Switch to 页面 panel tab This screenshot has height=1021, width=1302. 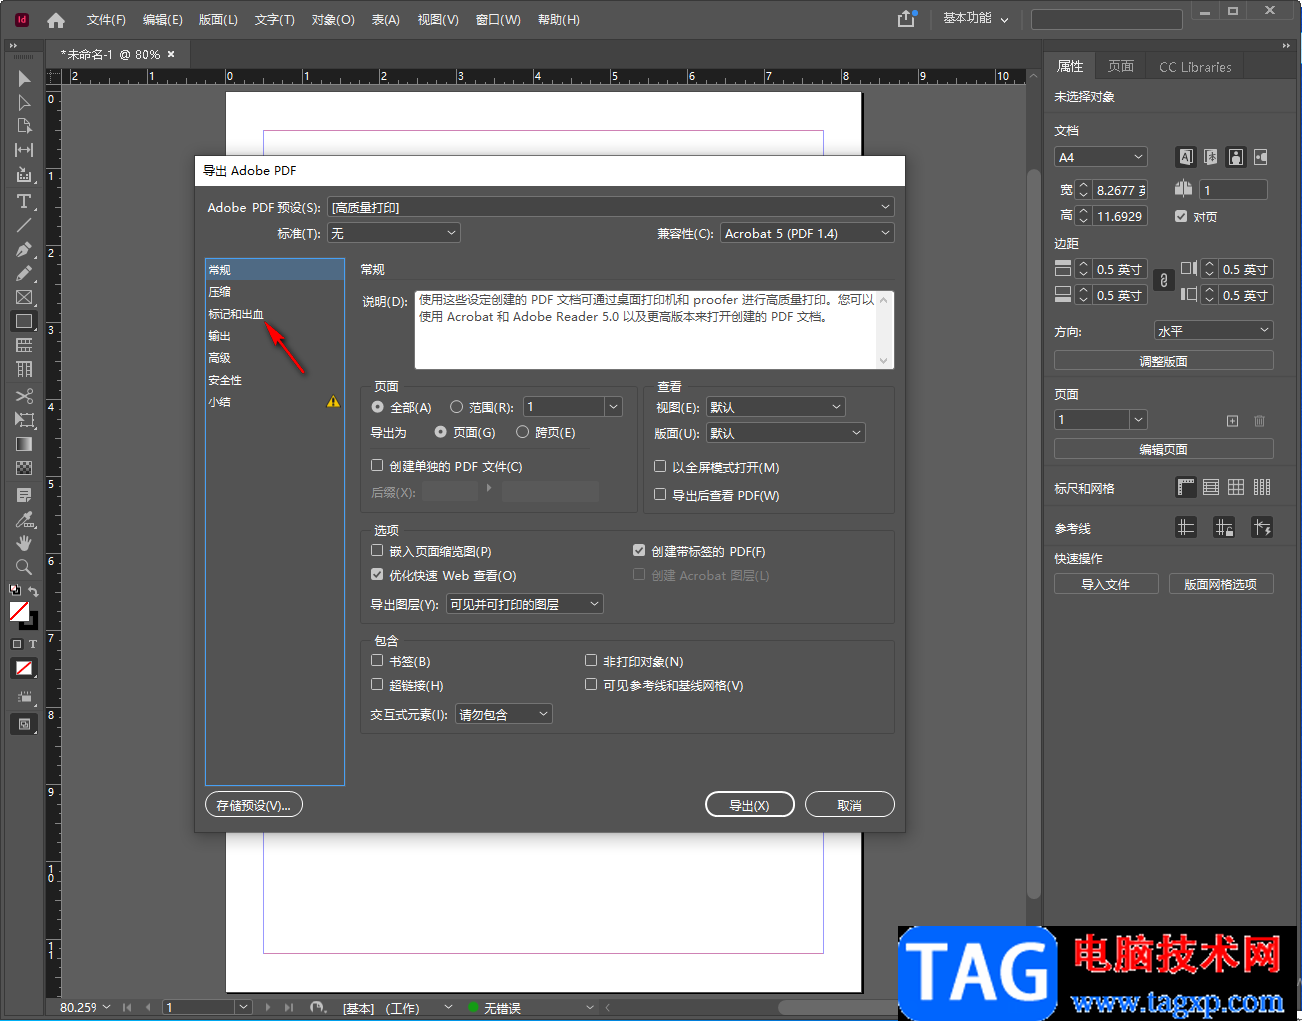1121,66
